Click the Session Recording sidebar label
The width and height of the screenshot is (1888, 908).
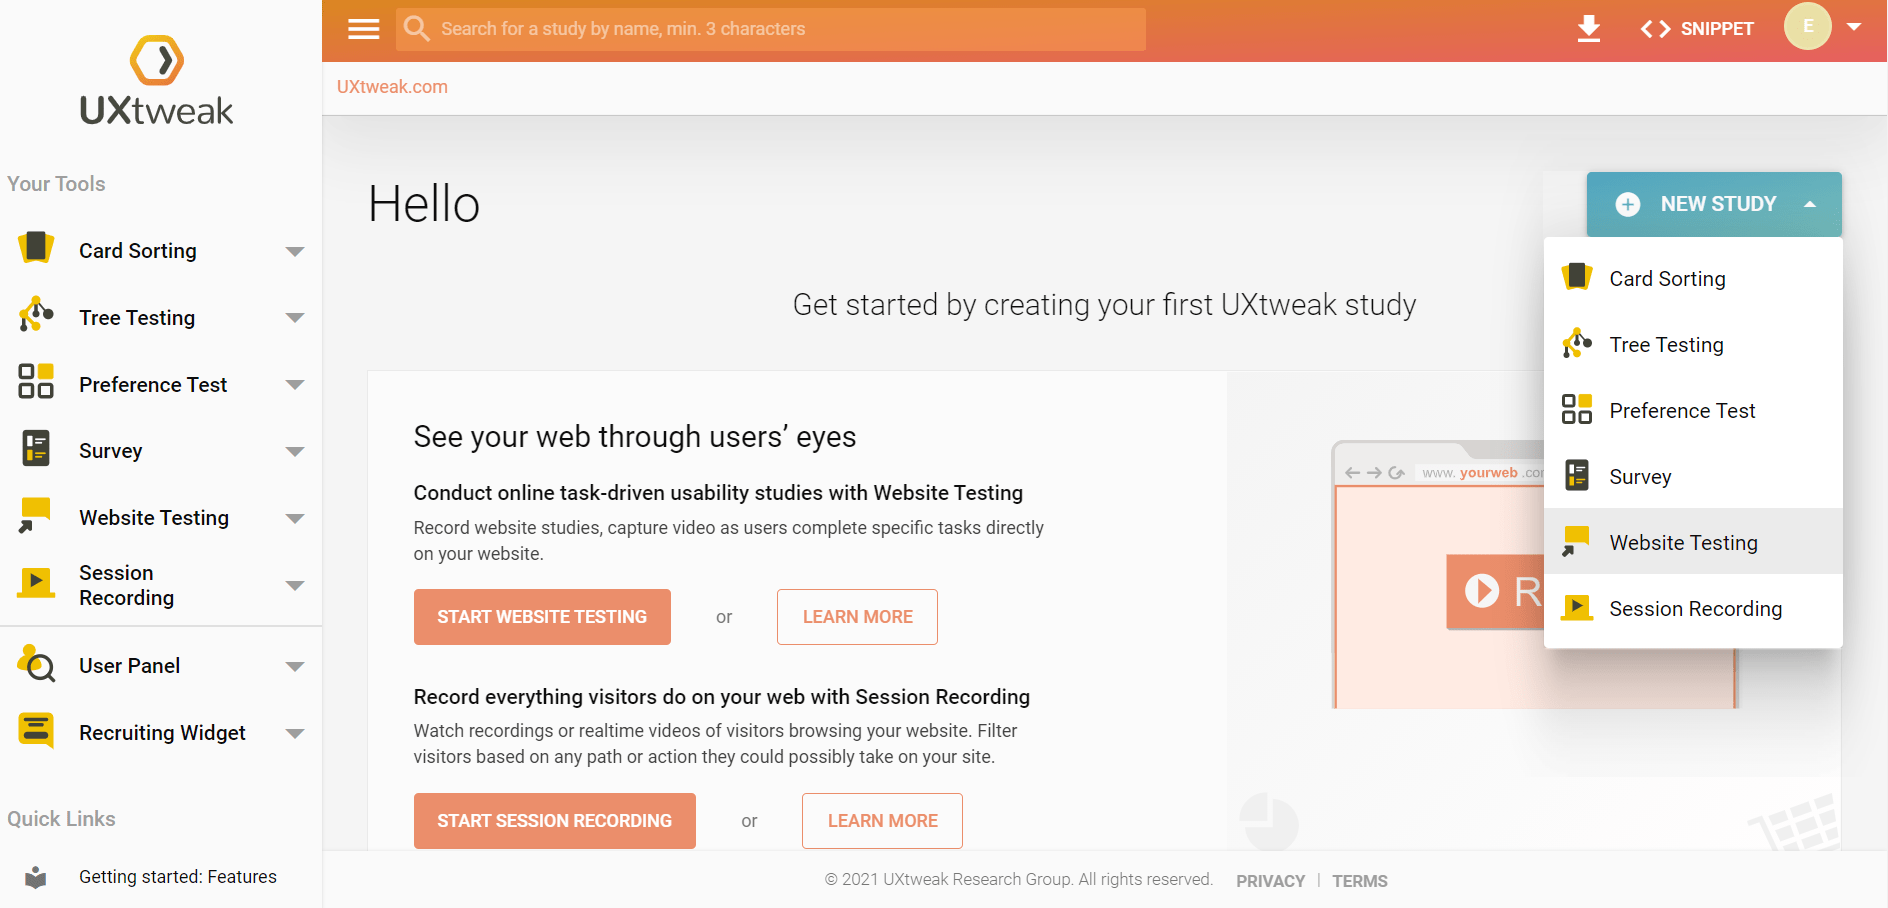pyautogui.click(x=126, y=585)
